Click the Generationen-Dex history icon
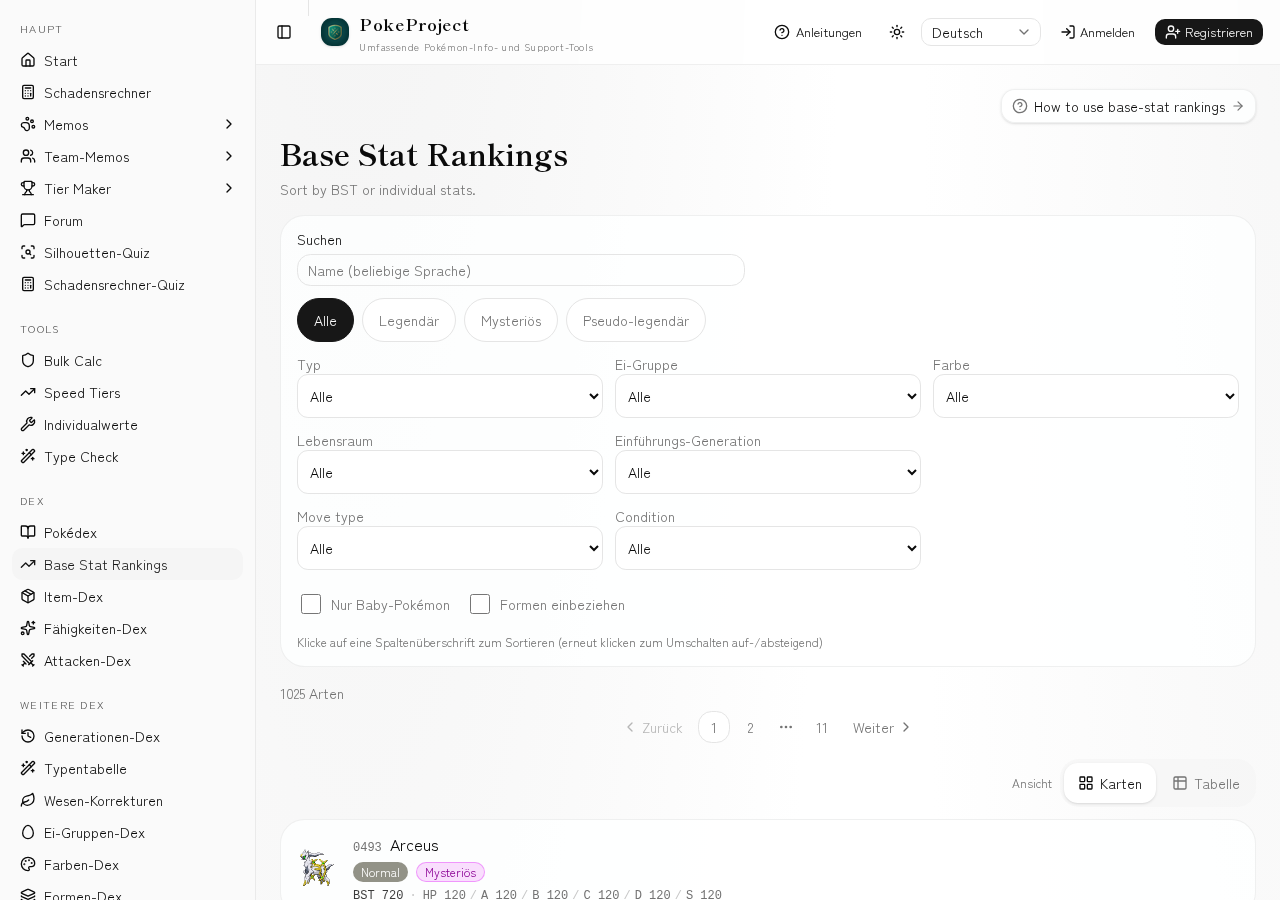Screen dimensions: 1280x900 pos(28,736)
